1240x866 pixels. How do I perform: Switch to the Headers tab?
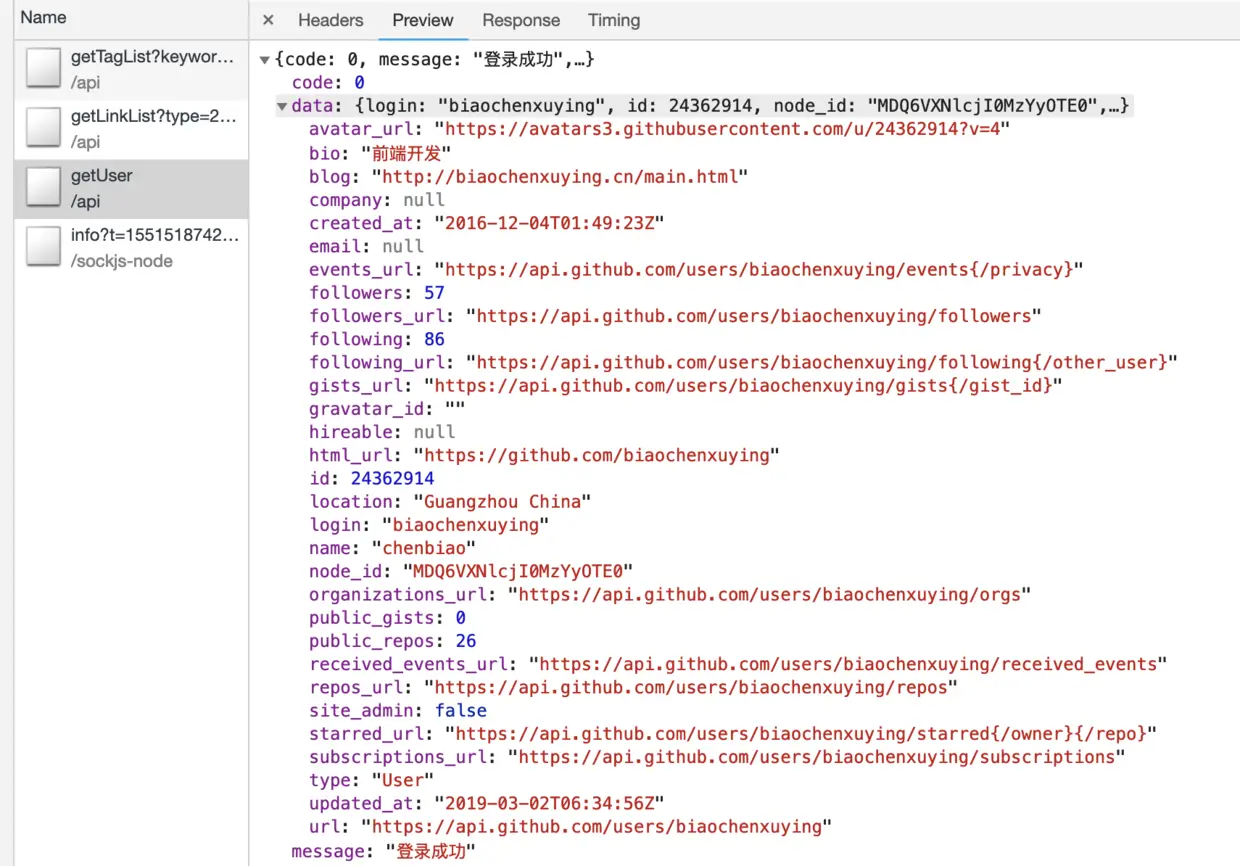330,20
